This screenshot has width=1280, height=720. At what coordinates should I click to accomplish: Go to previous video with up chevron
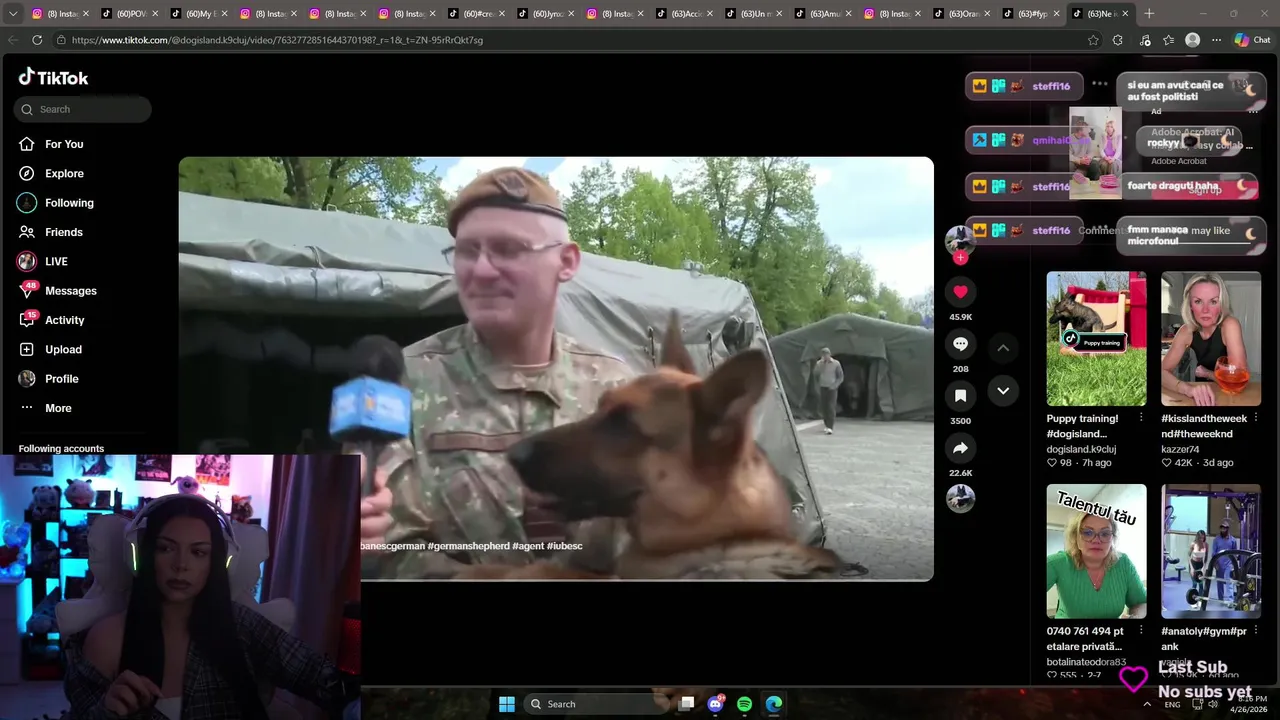[x=1003, y=348]
